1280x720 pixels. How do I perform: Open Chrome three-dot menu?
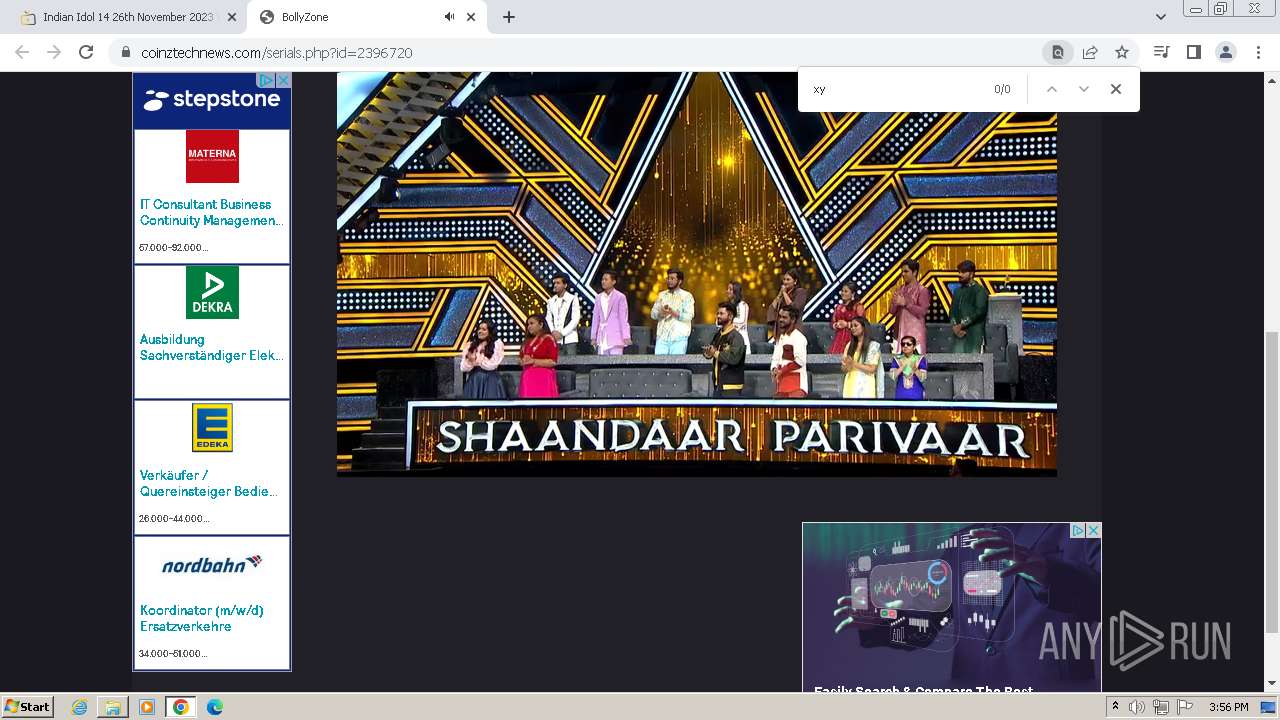(x=1258, y=53)
